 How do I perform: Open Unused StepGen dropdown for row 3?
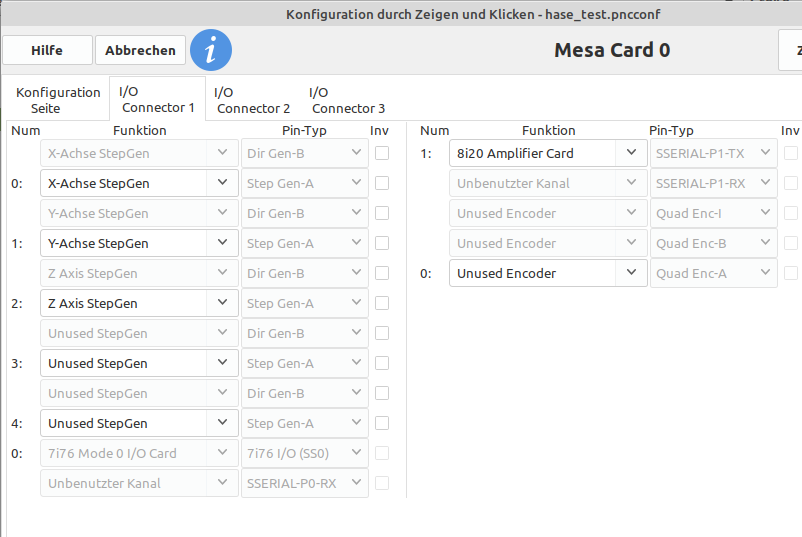[139, 364]
